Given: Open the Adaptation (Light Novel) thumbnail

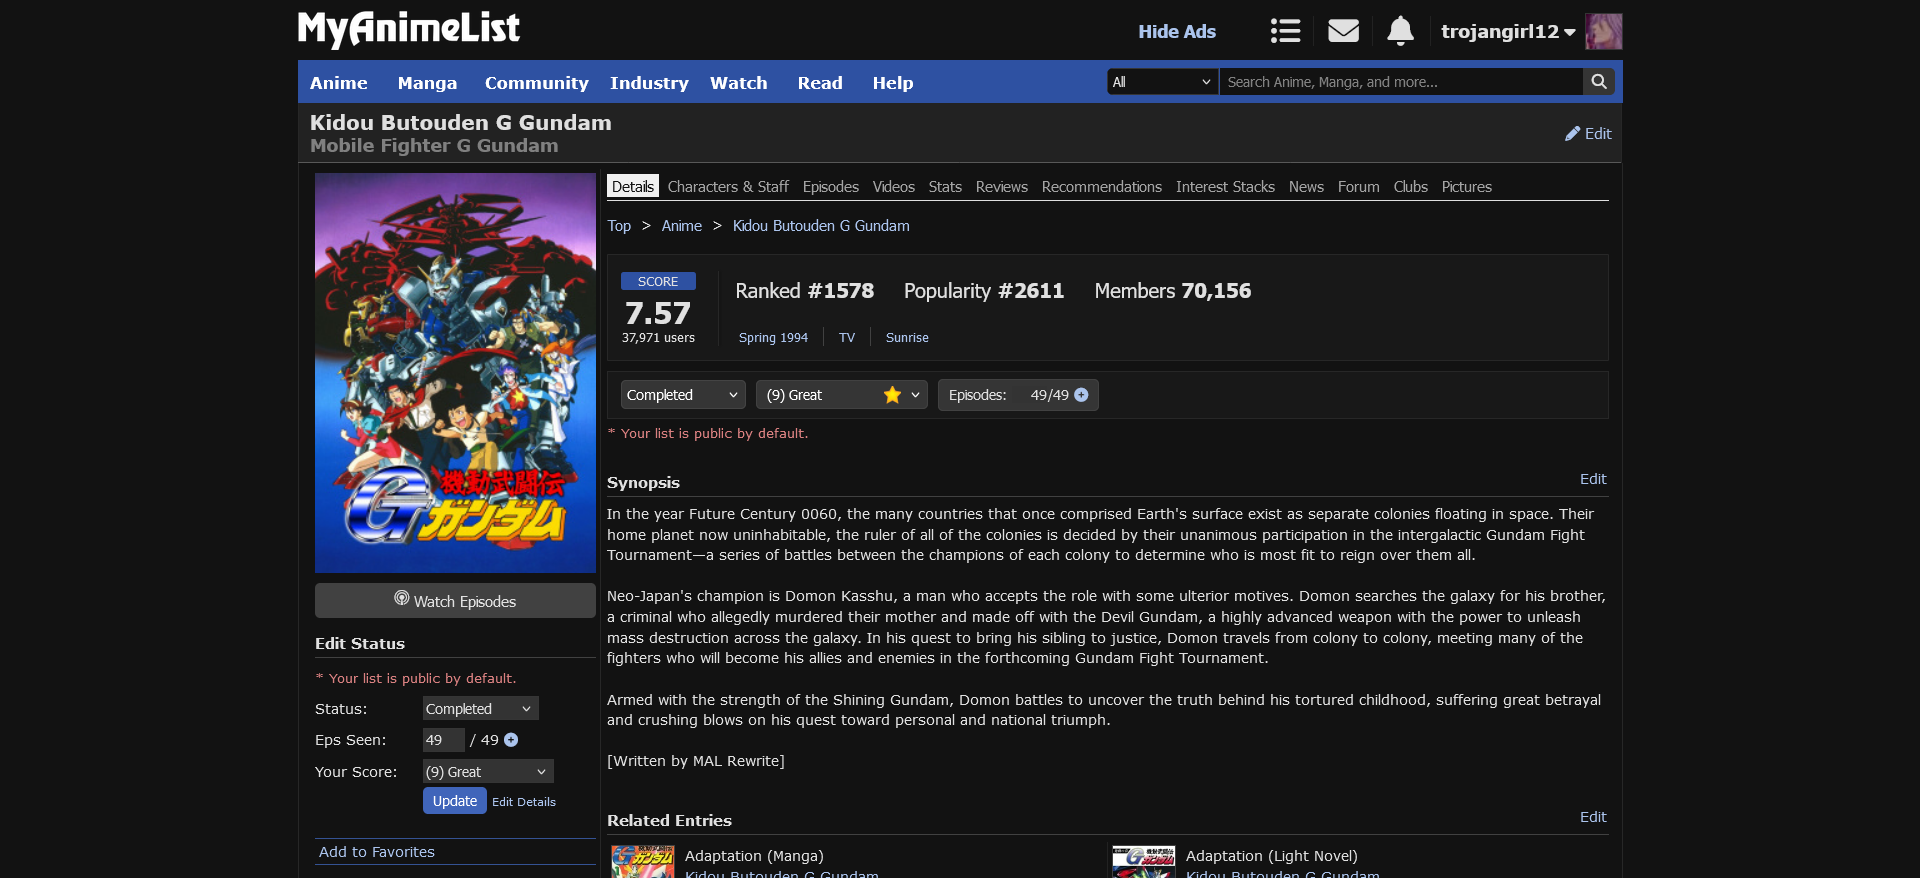Looking at the screenshot, I should click(1144, 861).
